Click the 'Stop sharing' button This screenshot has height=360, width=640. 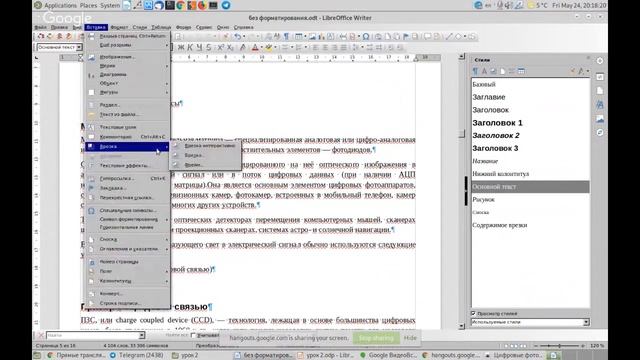[376, 338]
